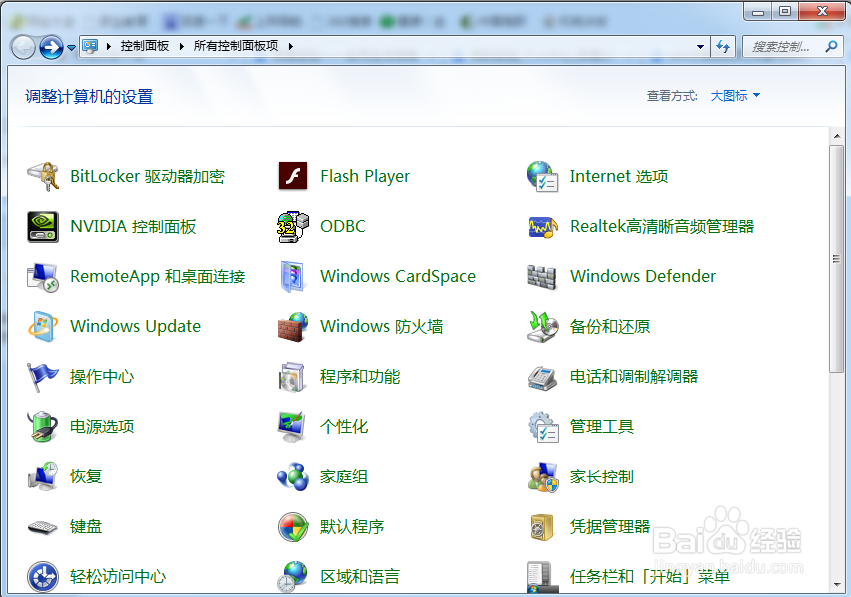Click the control panel icon in address bar

point(90,47)
